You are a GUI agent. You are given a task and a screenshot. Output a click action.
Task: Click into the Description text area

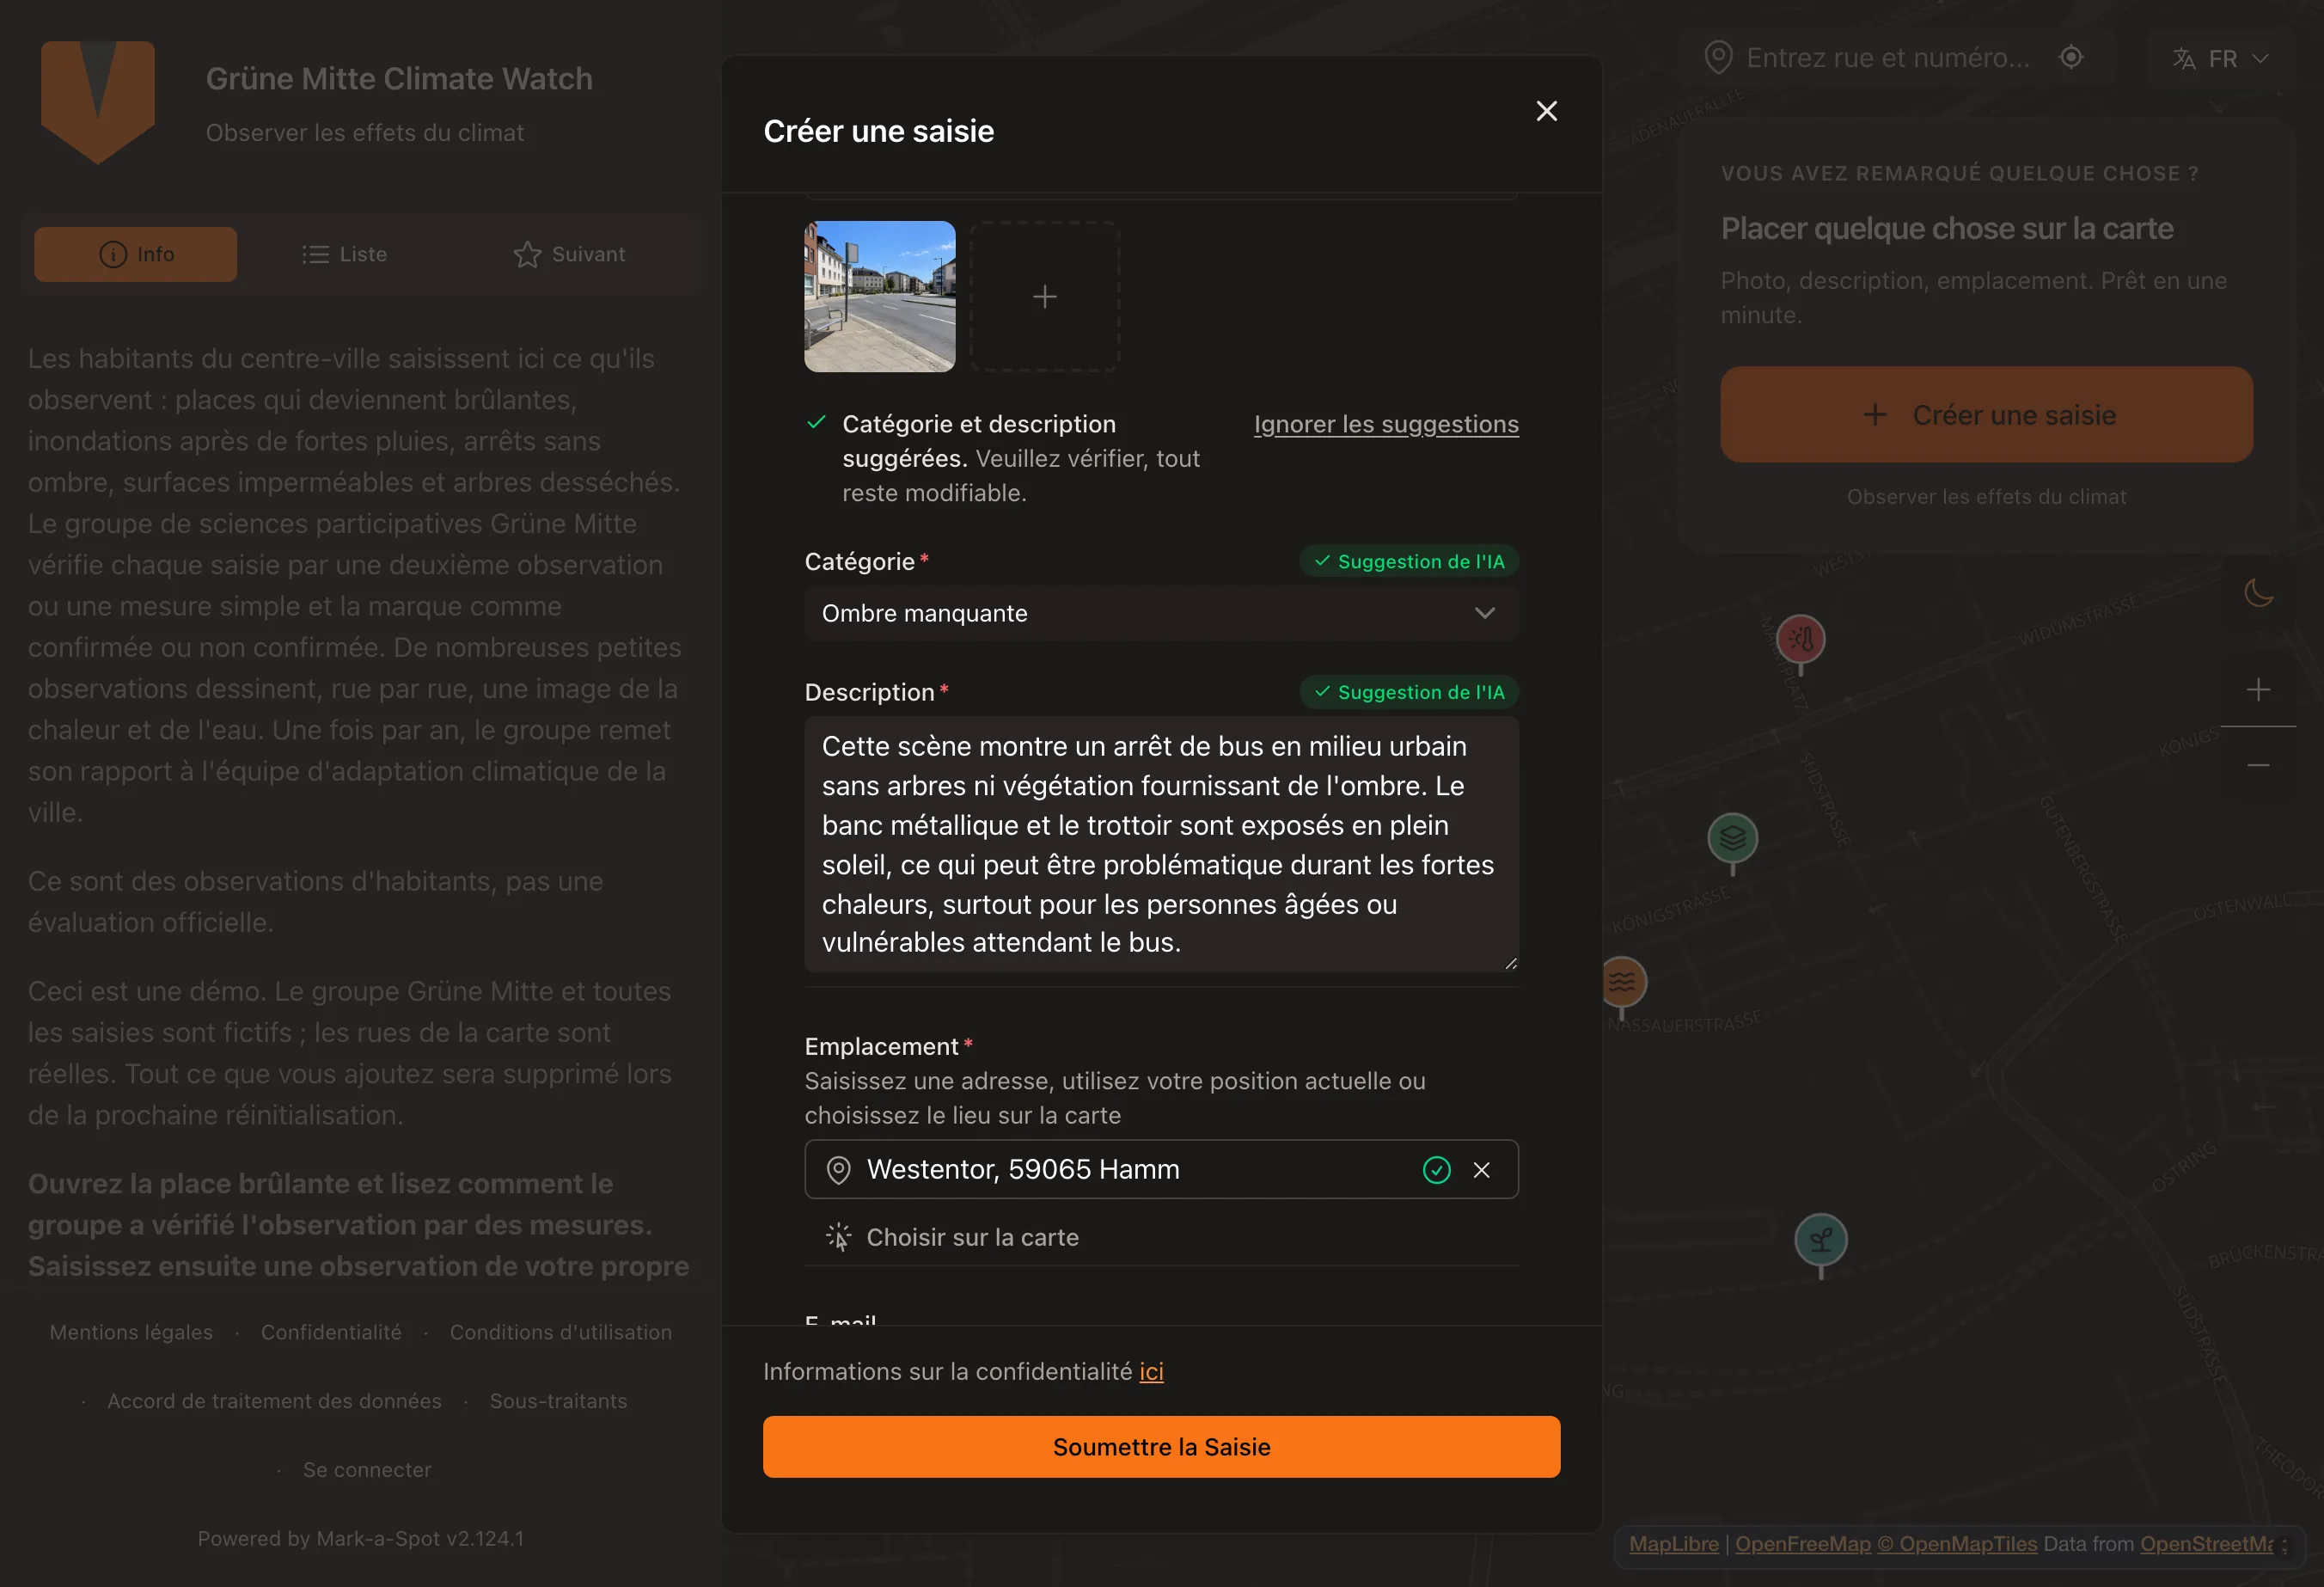click(1161, 844)
